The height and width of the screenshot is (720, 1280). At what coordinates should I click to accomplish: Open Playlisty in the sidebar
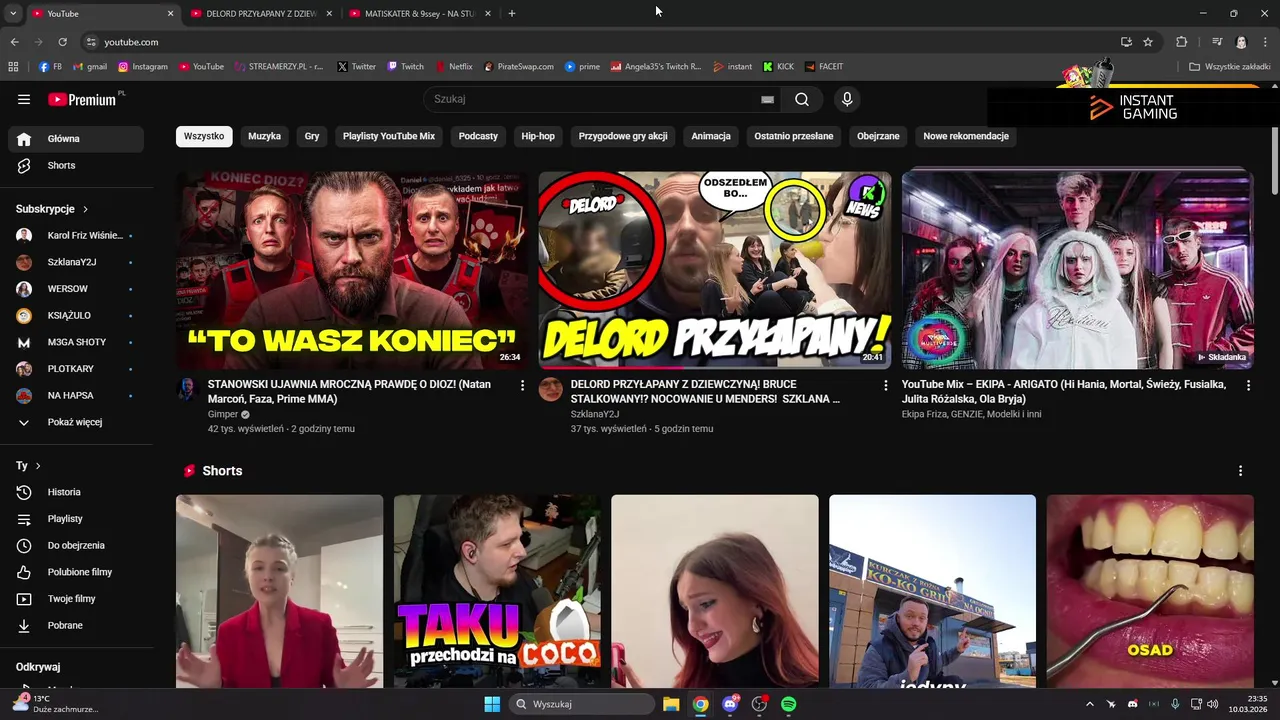[x=76, y=519]
